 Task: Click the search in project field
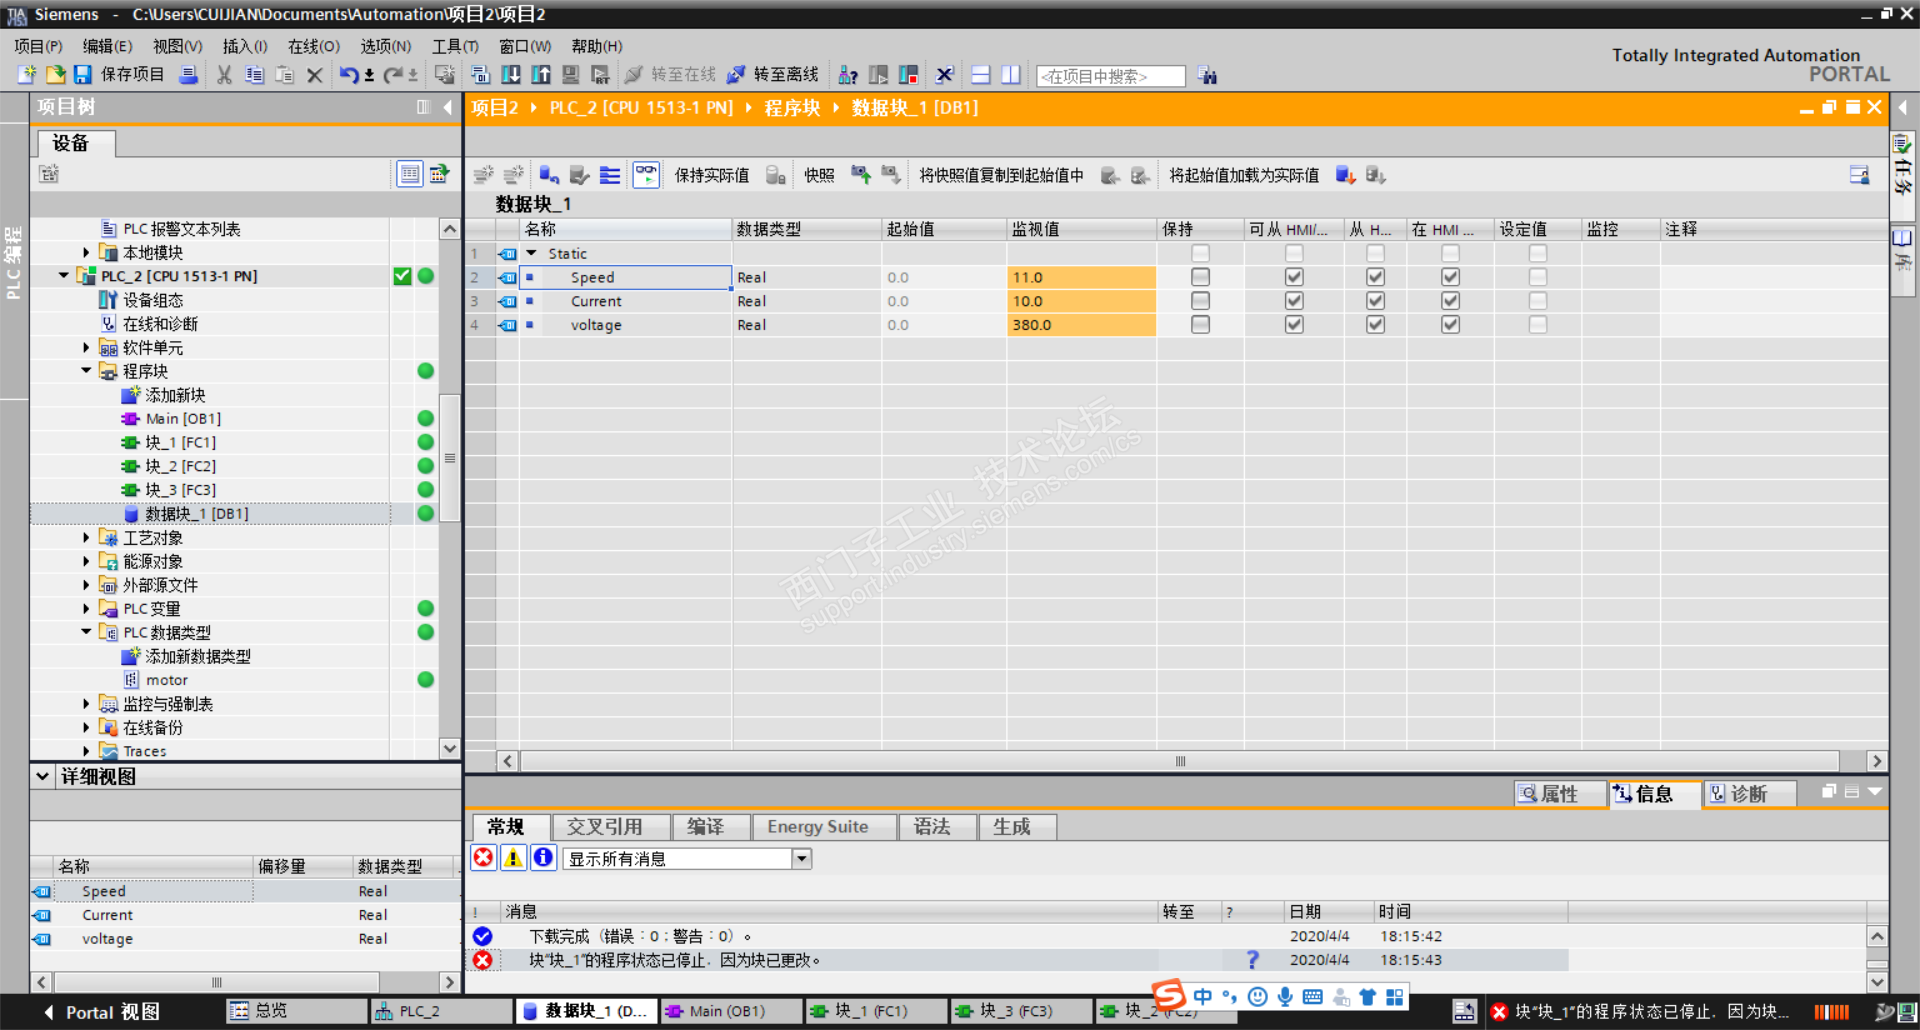(x=1111, y=76)
